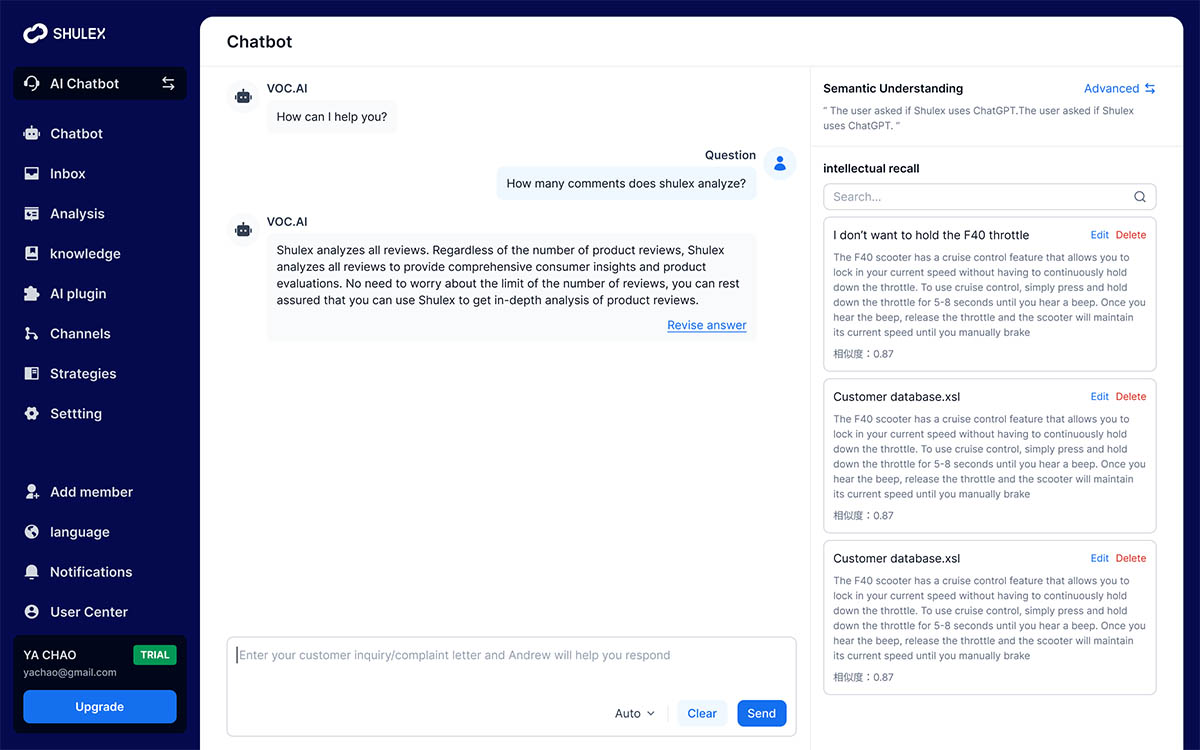Click the magnifier icon in recall search
The width and height of the screenshot is (1200, 750).
pyautogui.click(x=1140, y=197)
